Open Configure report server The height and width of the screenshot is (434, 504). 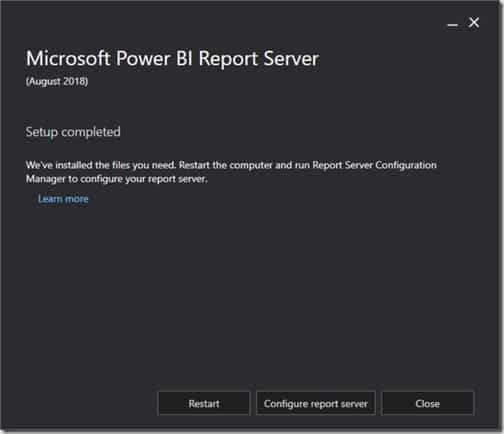tap(315, 403)
